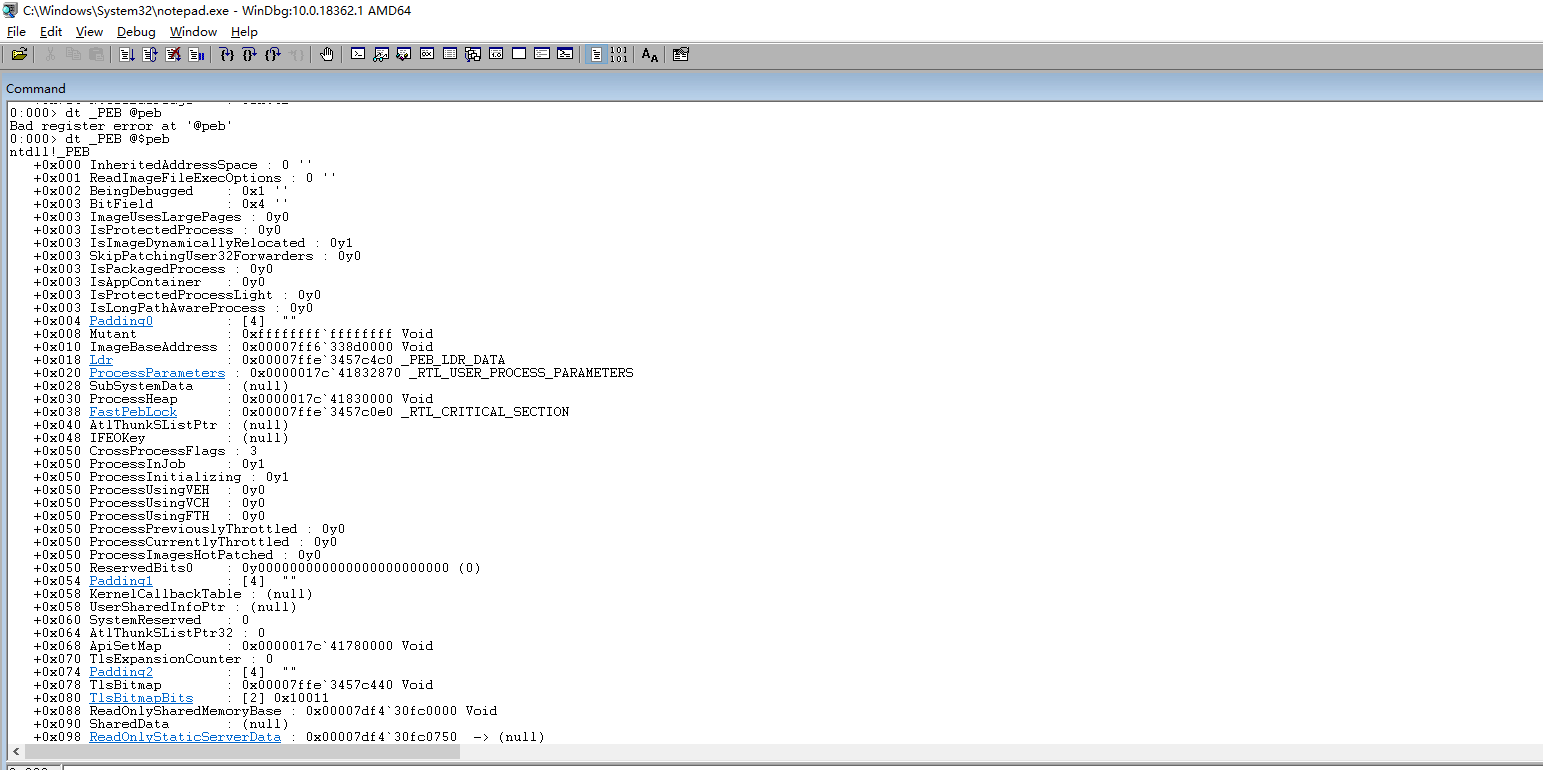Screen dimensions: 1543x770
Task: Open the Locals window toolbar icon
Action: click(404, 54)
